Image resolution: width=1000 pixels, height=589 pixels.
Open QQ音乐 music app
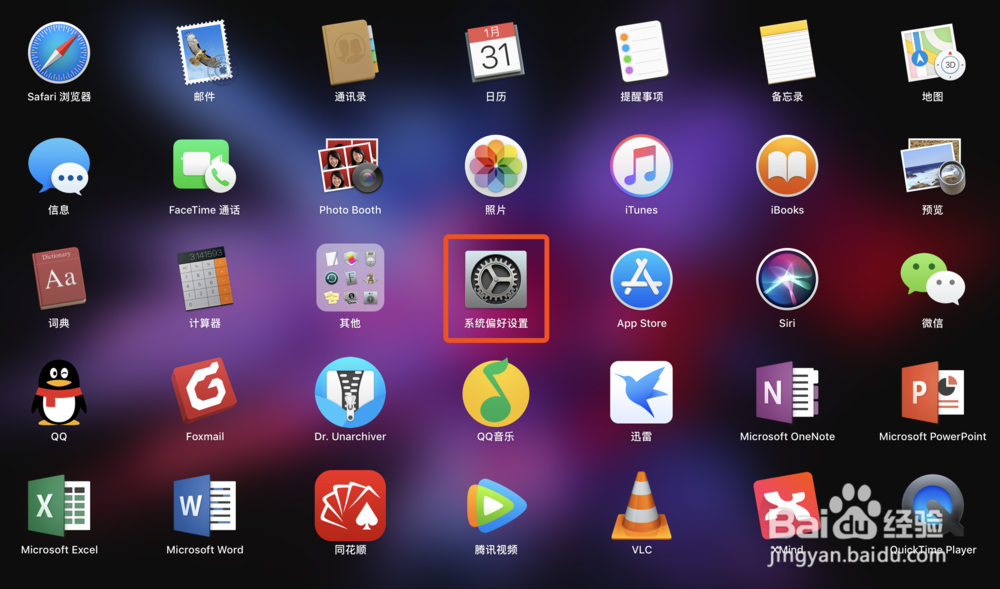coord(496,392)
